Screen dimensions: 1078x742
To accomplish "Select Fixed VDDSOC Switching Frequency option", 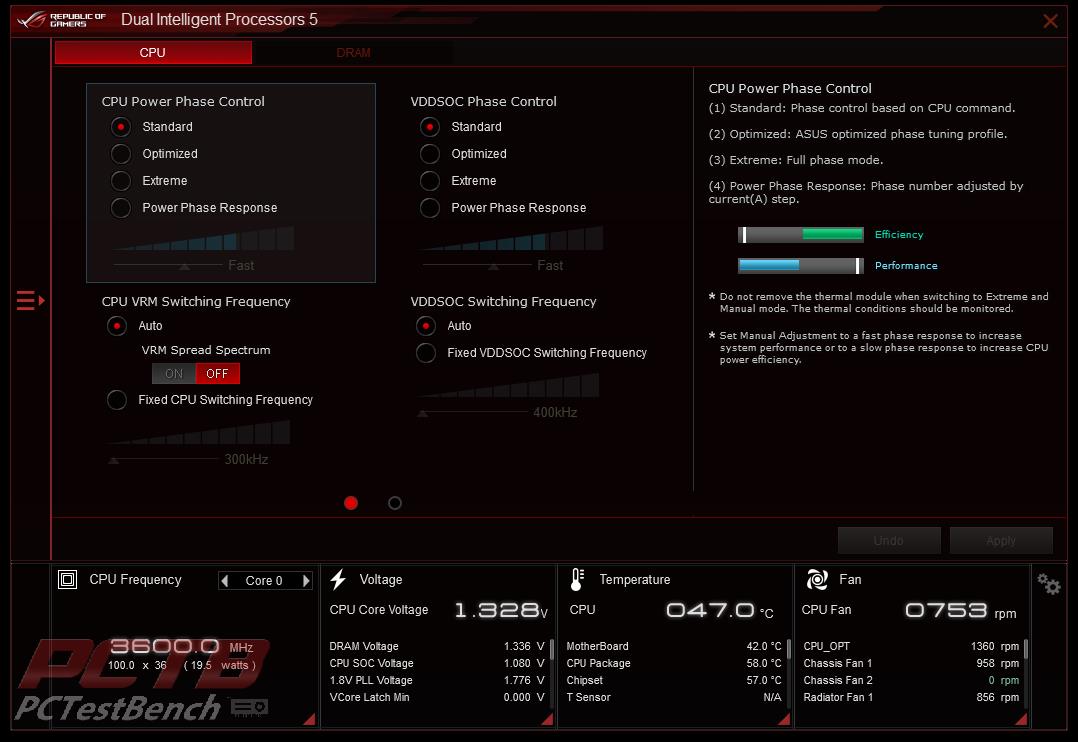I will pos(426,353).
